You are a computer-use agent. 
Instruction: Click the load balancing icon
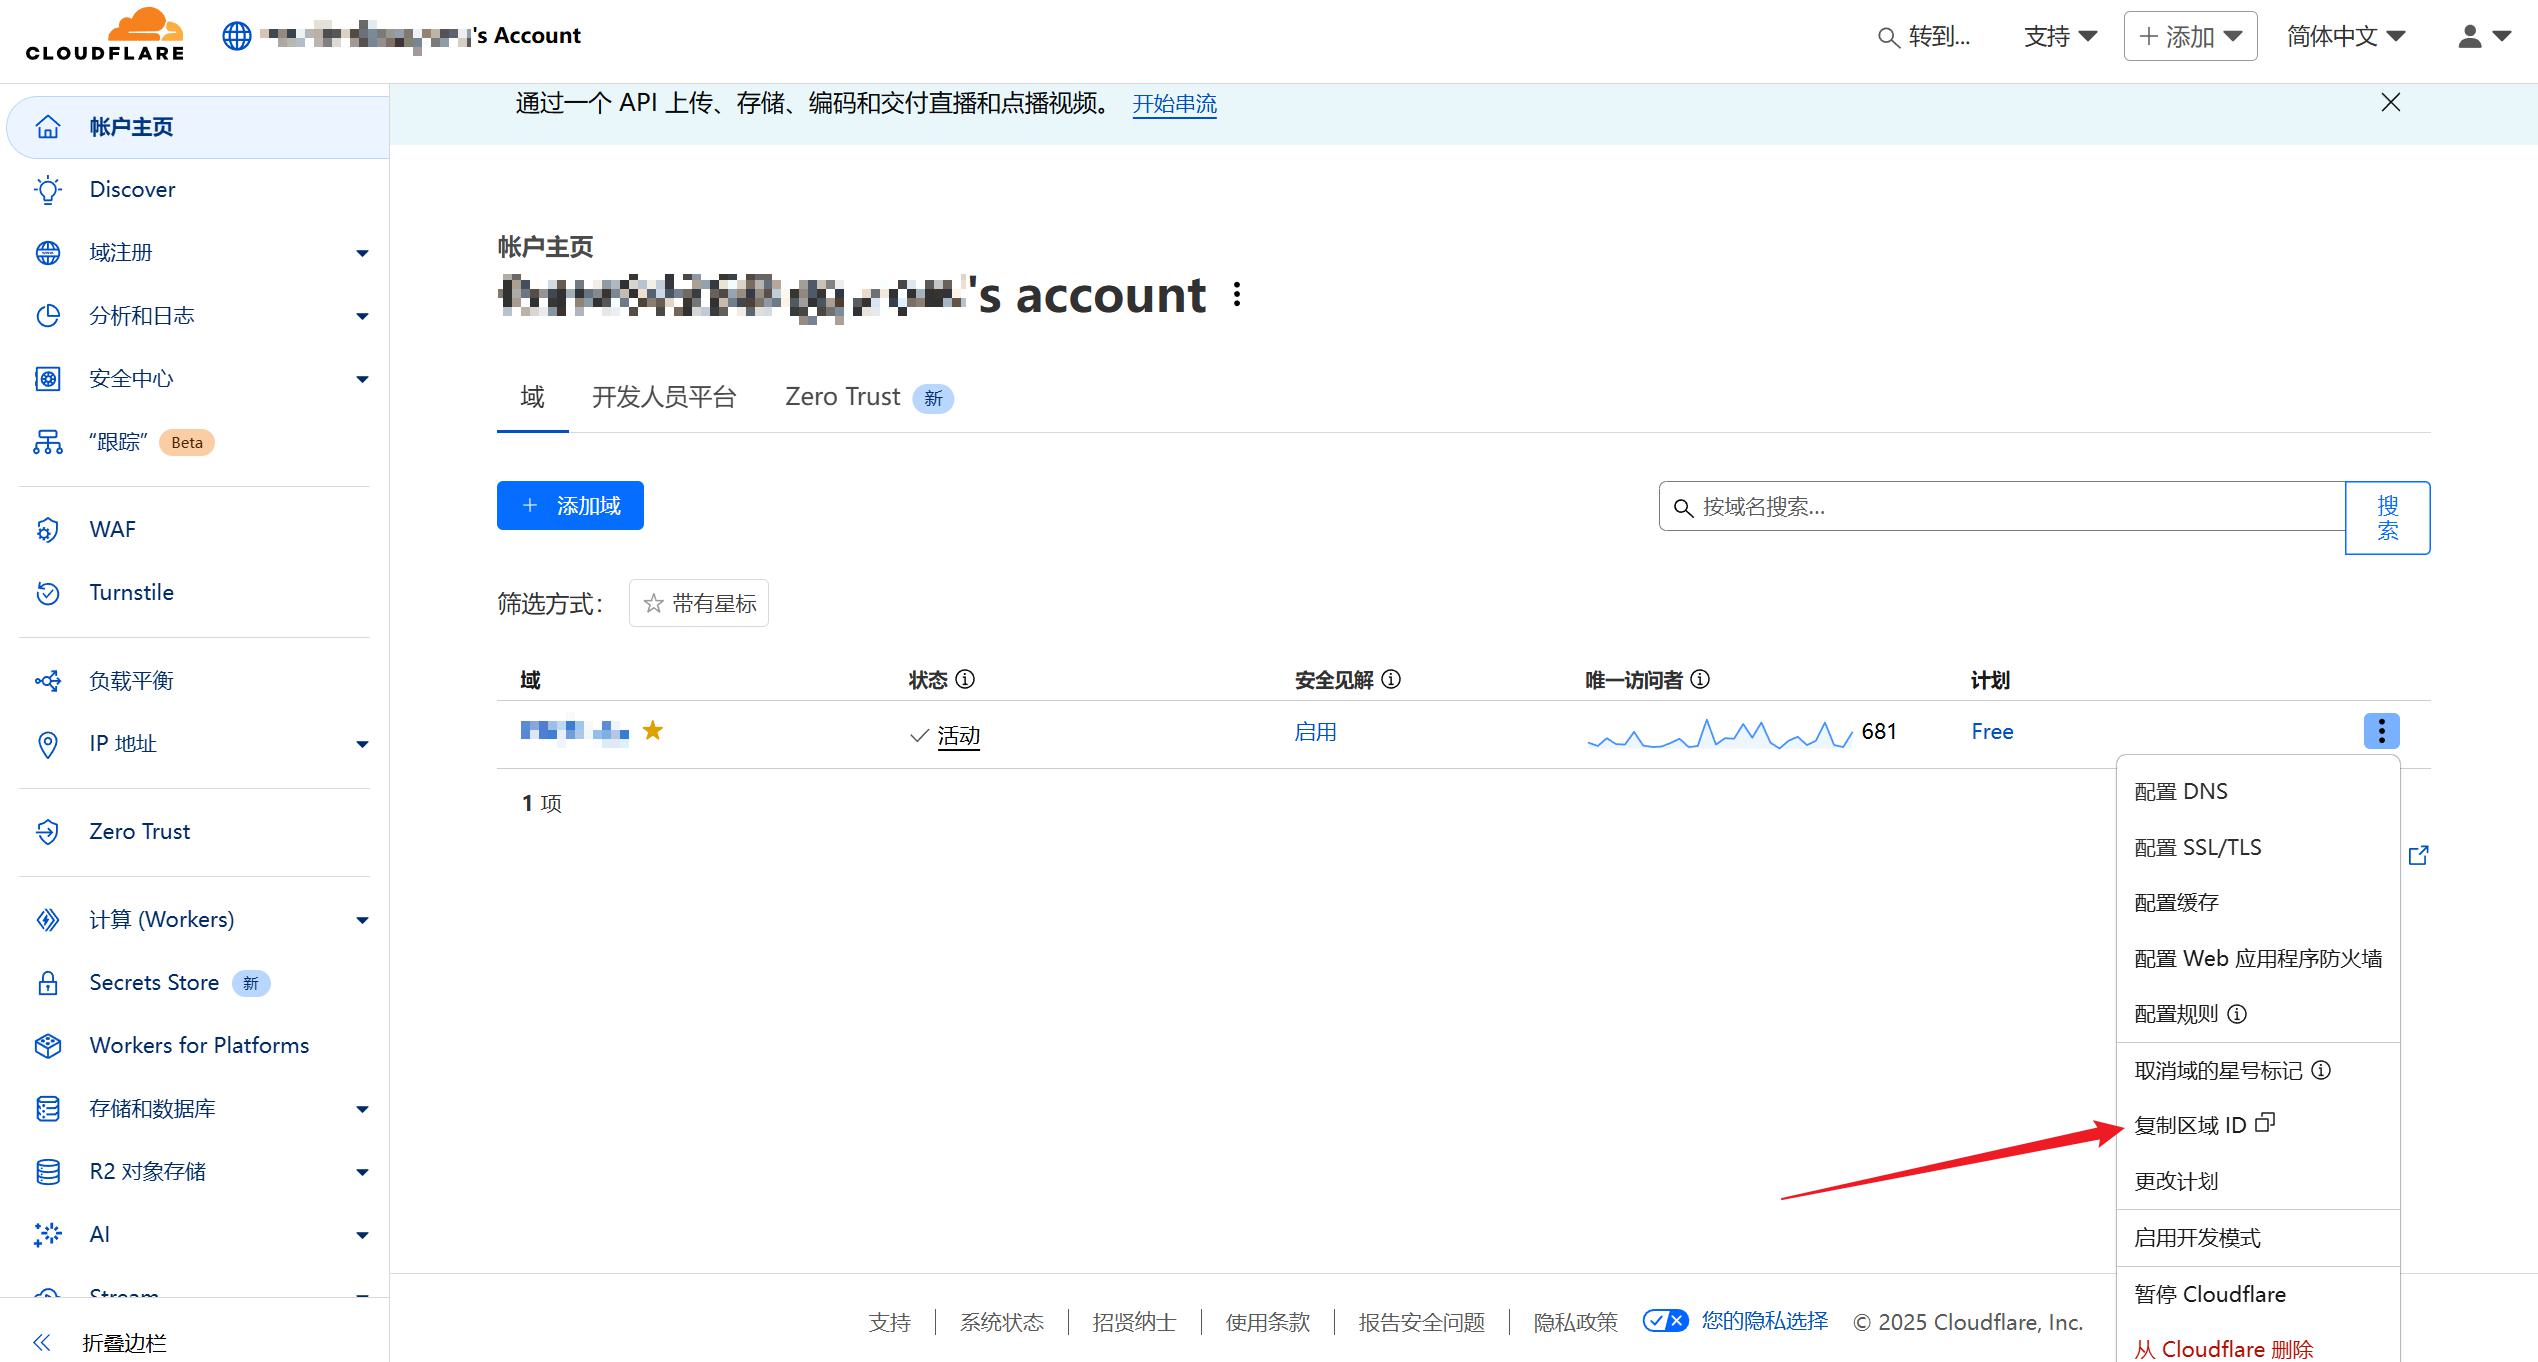[48, 681]
